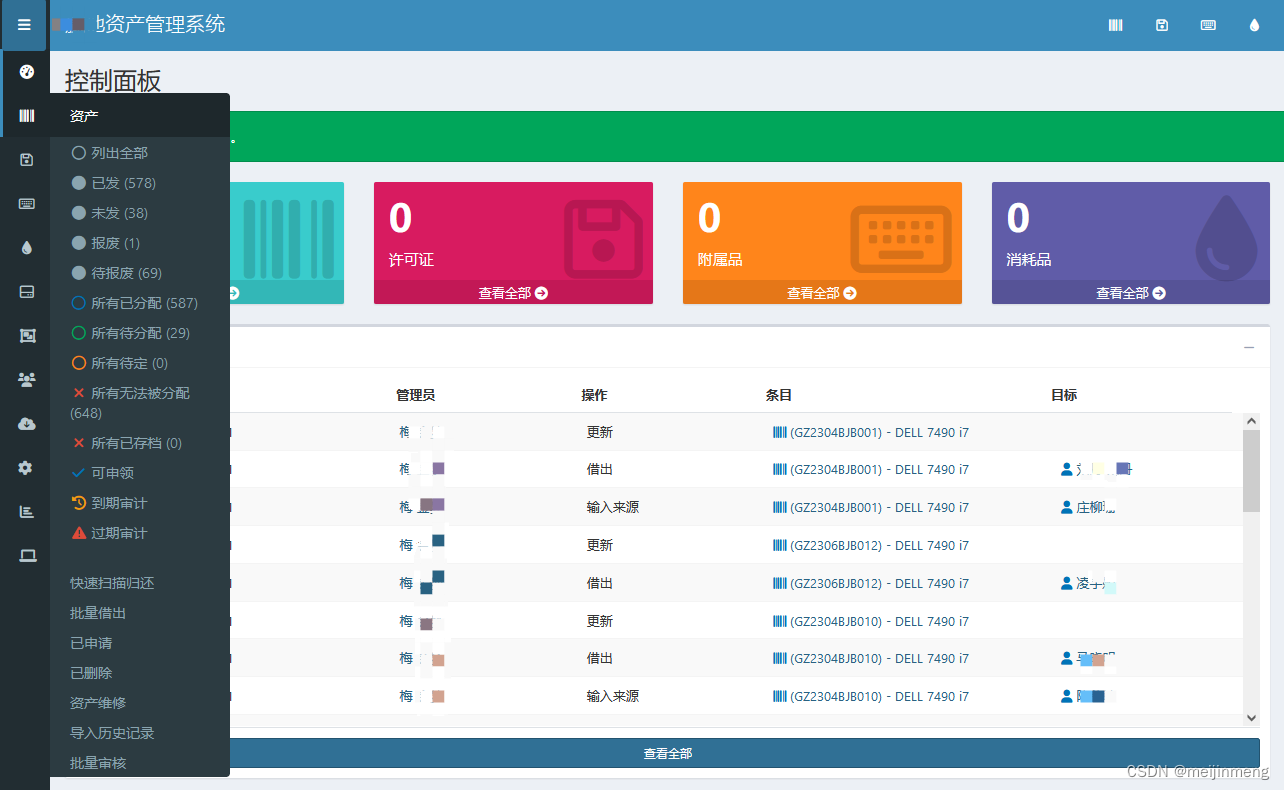The height and width of the screenshot is (790, 1284).
Task: Click the barcode assets icon in sidebar
Action: coord(27,116)
